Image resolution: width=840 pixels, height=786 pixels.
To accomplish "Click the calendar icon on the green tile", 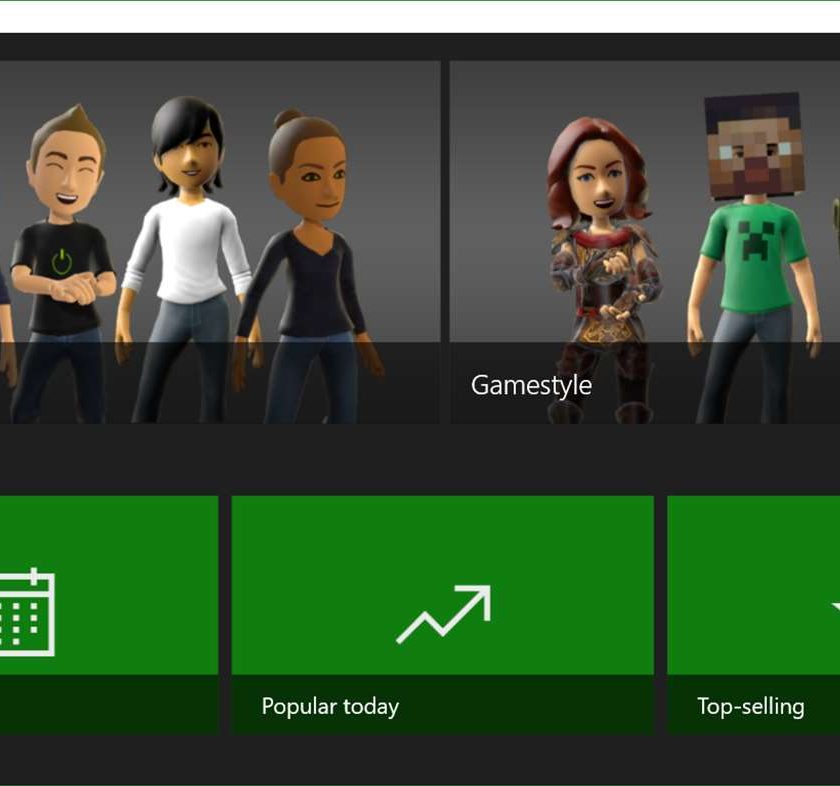I will [x=27, y=612].
